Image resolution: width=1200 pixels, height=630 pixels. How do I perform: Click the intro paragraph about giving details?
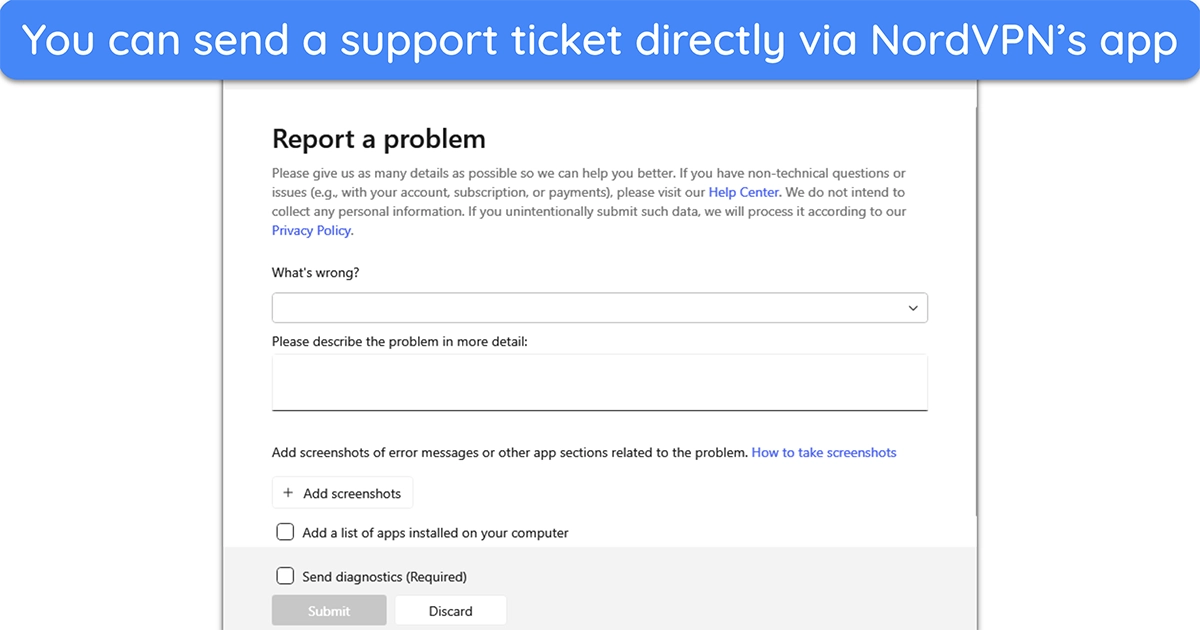[x=590, y=202]
